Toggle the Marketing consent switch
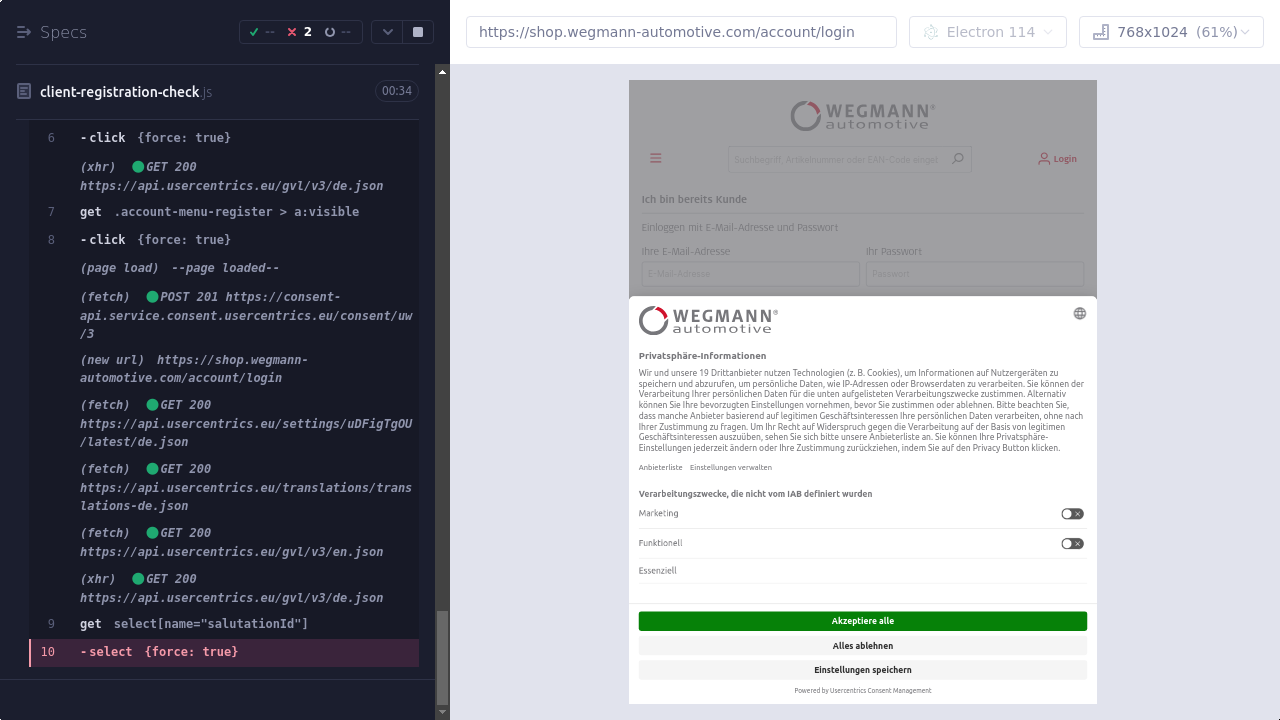1280x720 pixels. pyautogui.click(x=1072, y=514)
